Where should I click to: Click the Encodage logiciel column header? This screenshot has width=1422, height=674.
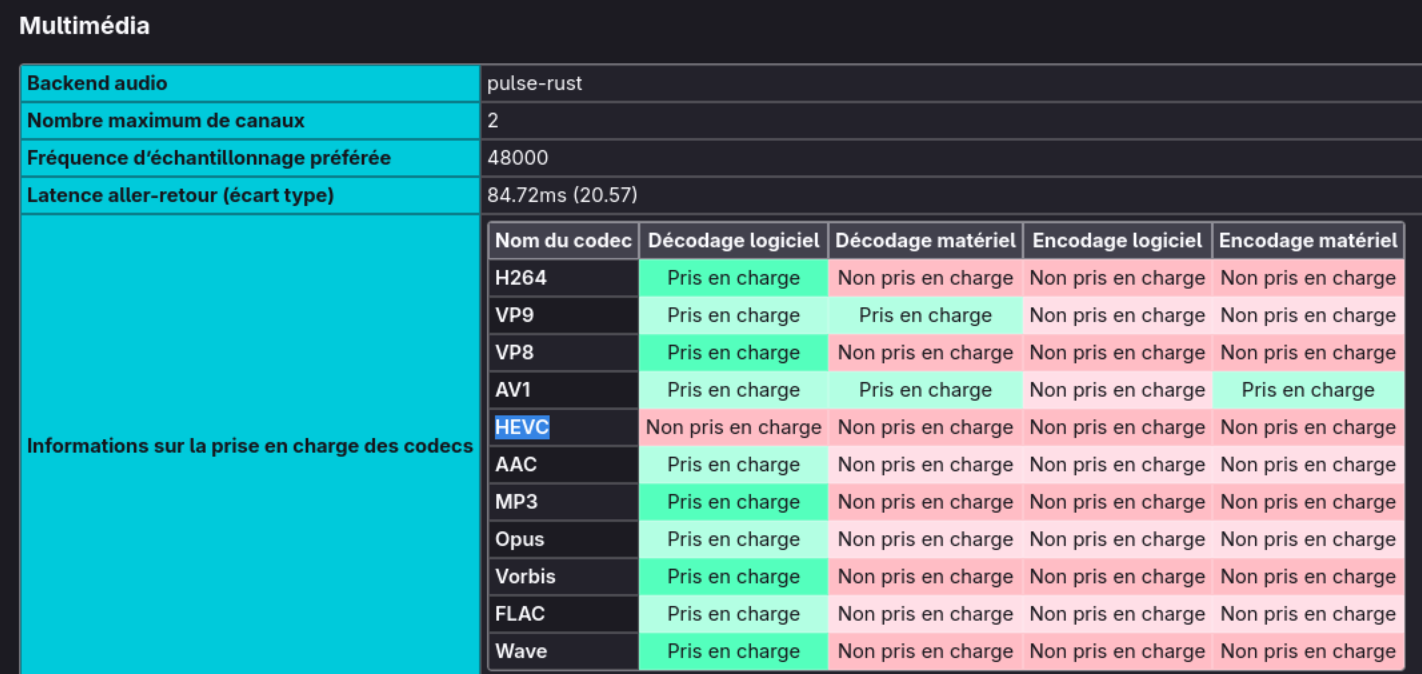[x=1117, y=240]
